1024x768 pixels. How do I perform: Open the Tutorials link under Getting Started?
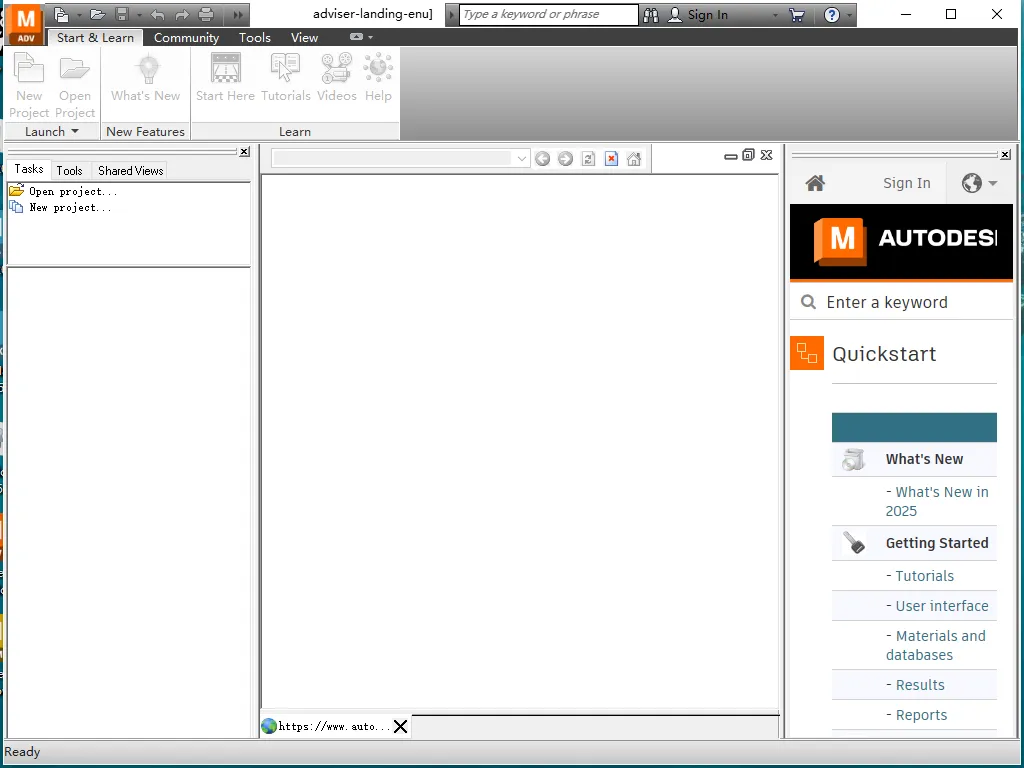pos(924,576)
